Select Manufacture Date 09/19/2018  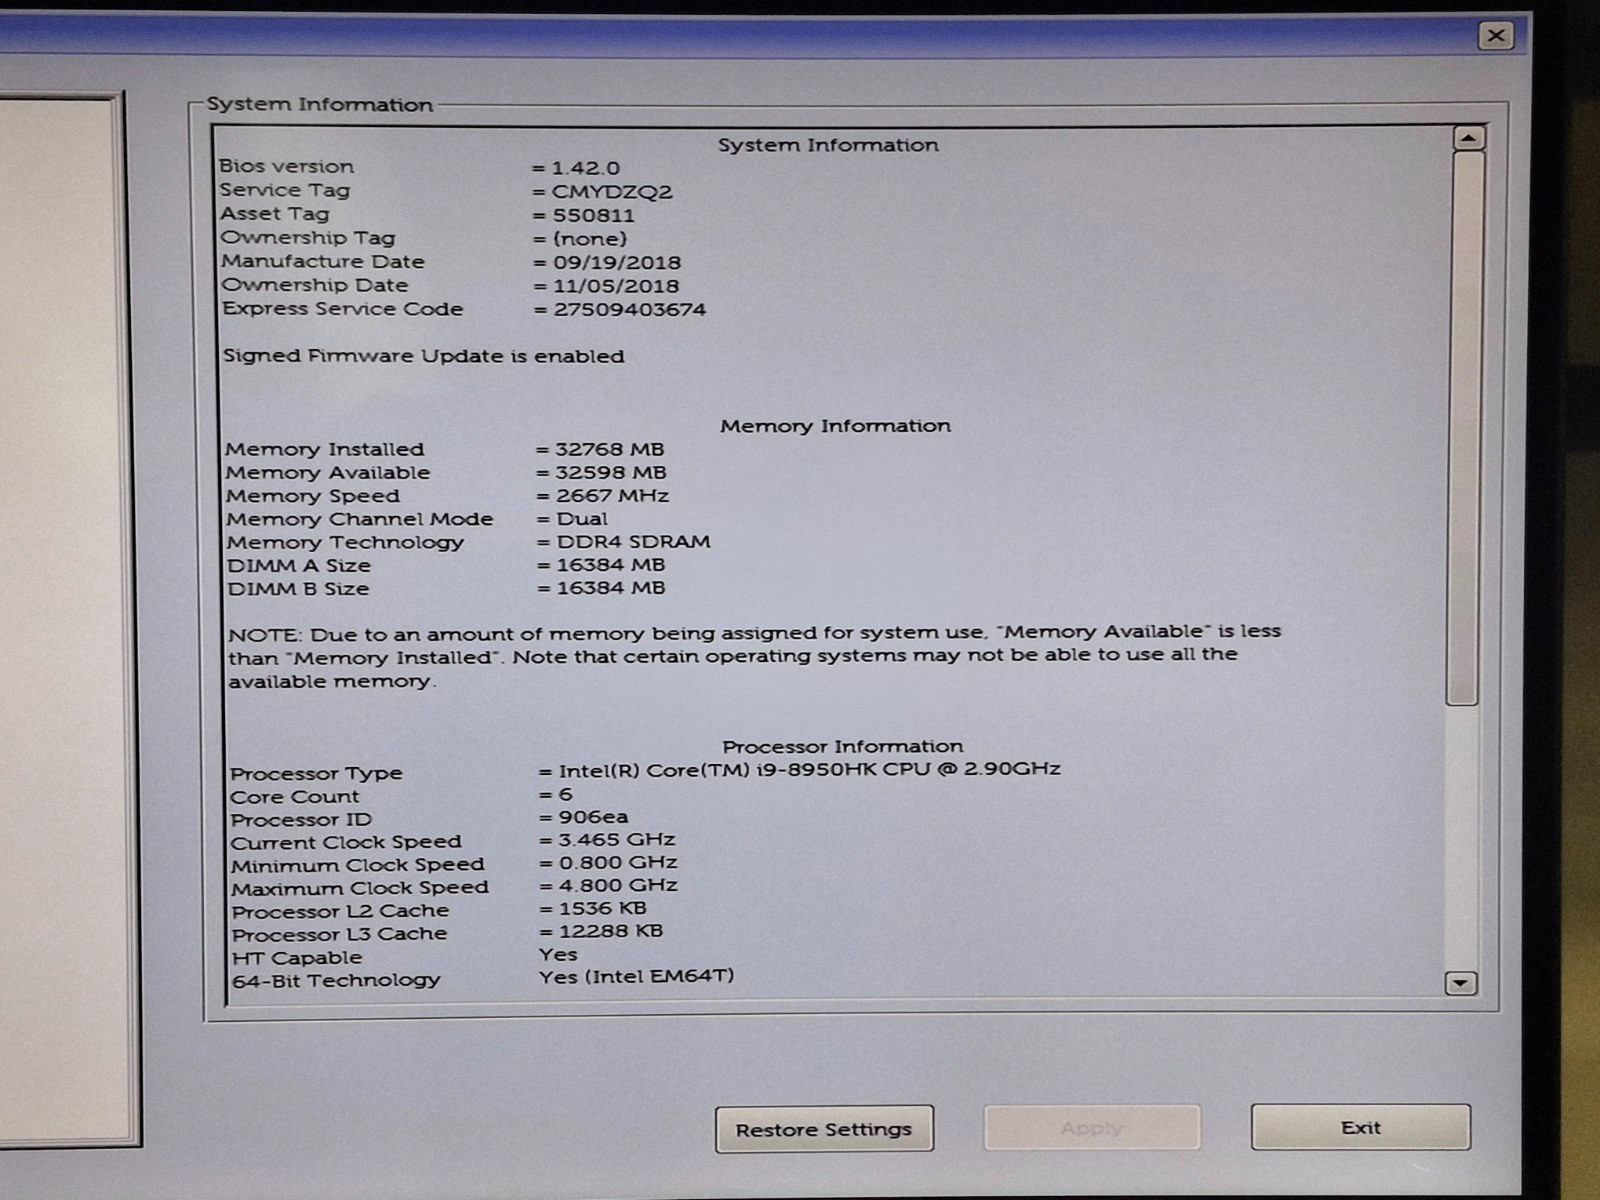(x=616, y=263)
